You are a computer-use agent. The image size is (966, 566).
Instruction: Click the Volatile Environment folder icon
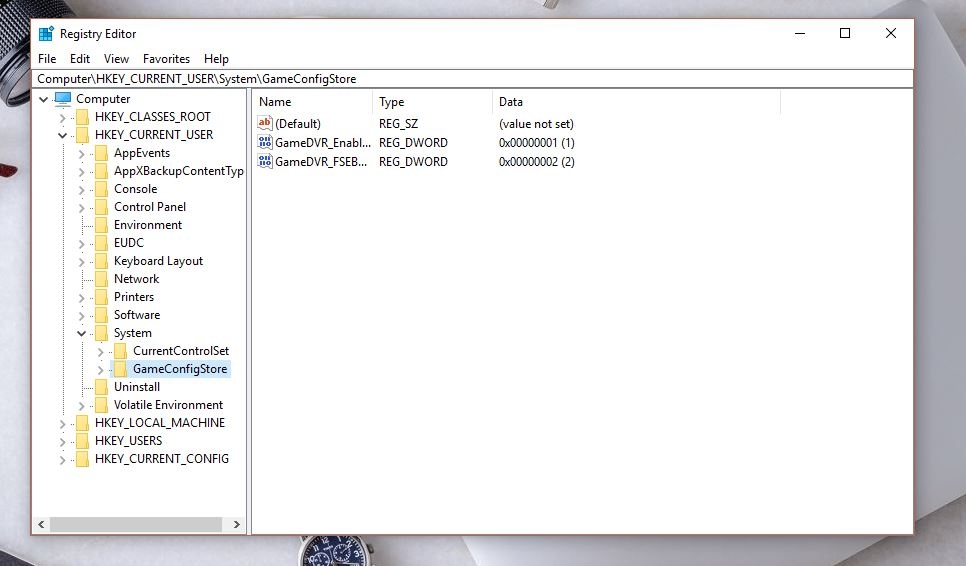(101, 405)
